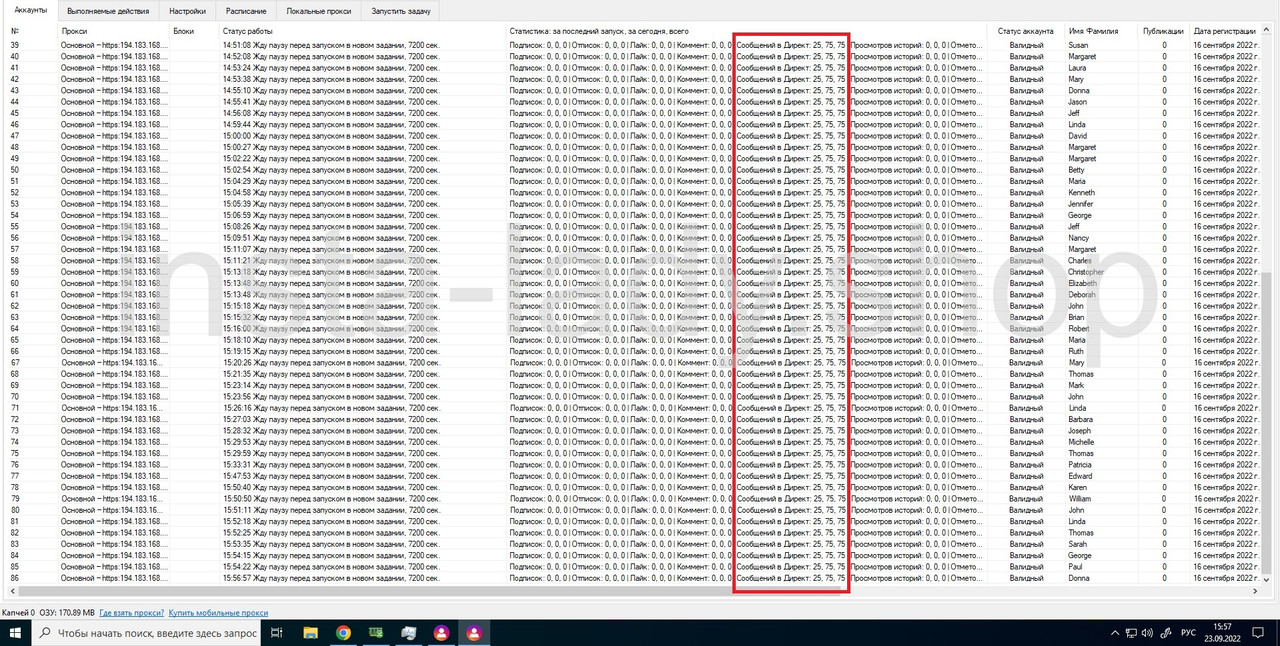
Task: Click the volume speaker tray icon
Action: click(x=1148, y=633)
